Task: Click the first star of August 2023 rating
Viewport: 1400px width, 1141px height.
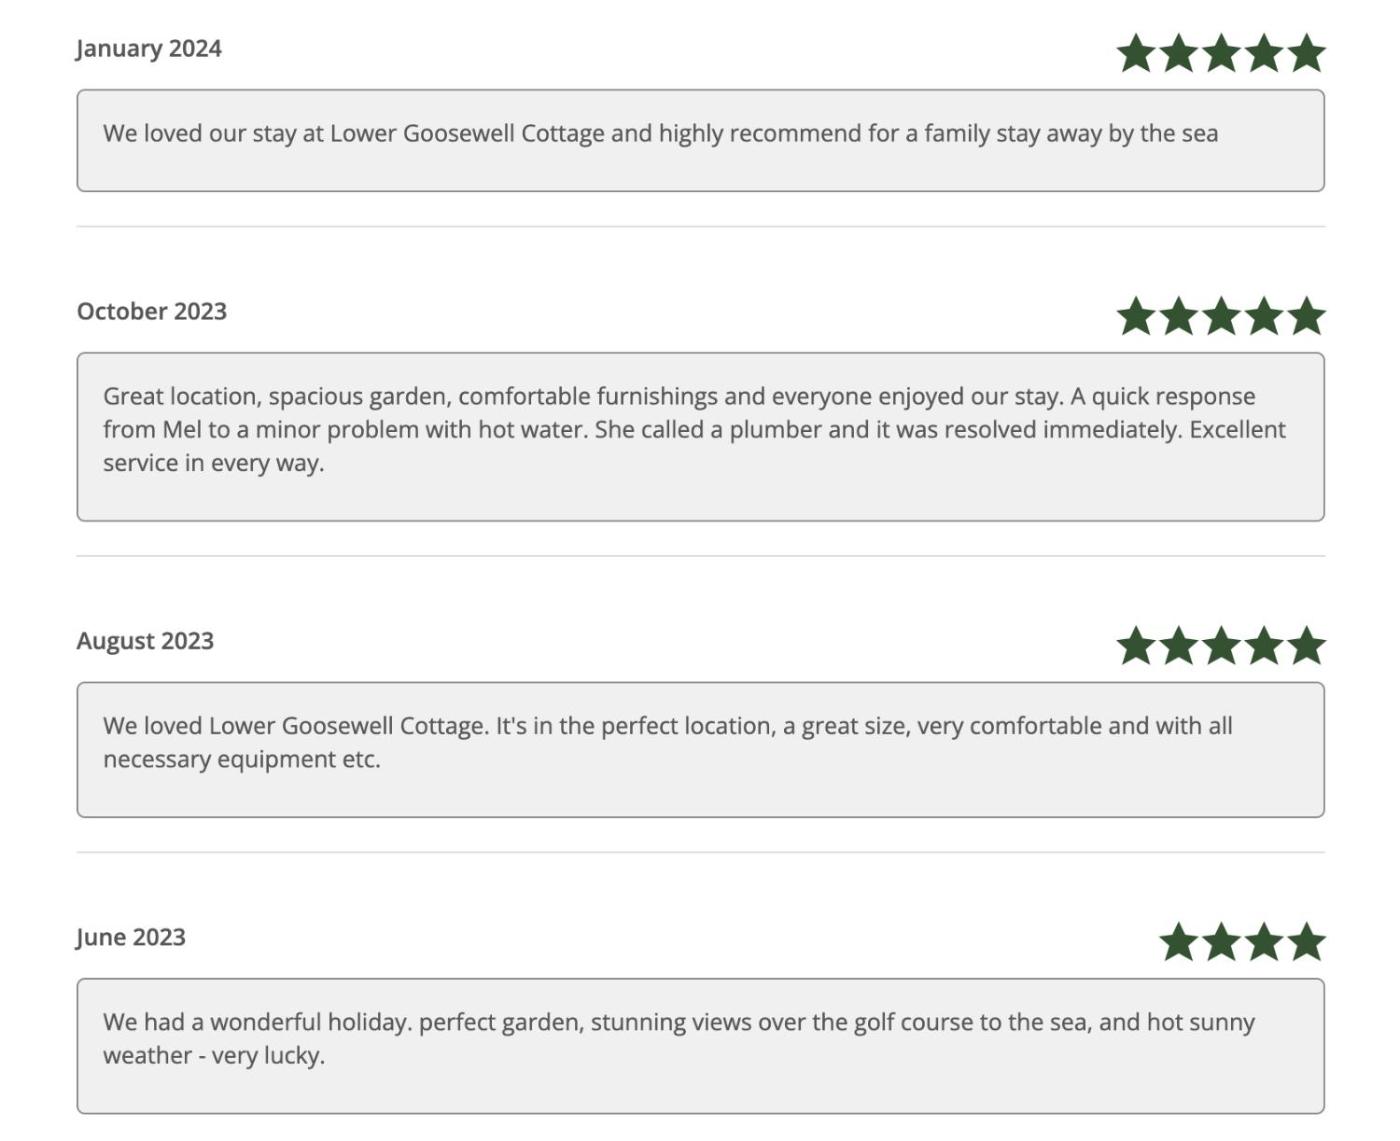Action: (x=1136, y=646)
